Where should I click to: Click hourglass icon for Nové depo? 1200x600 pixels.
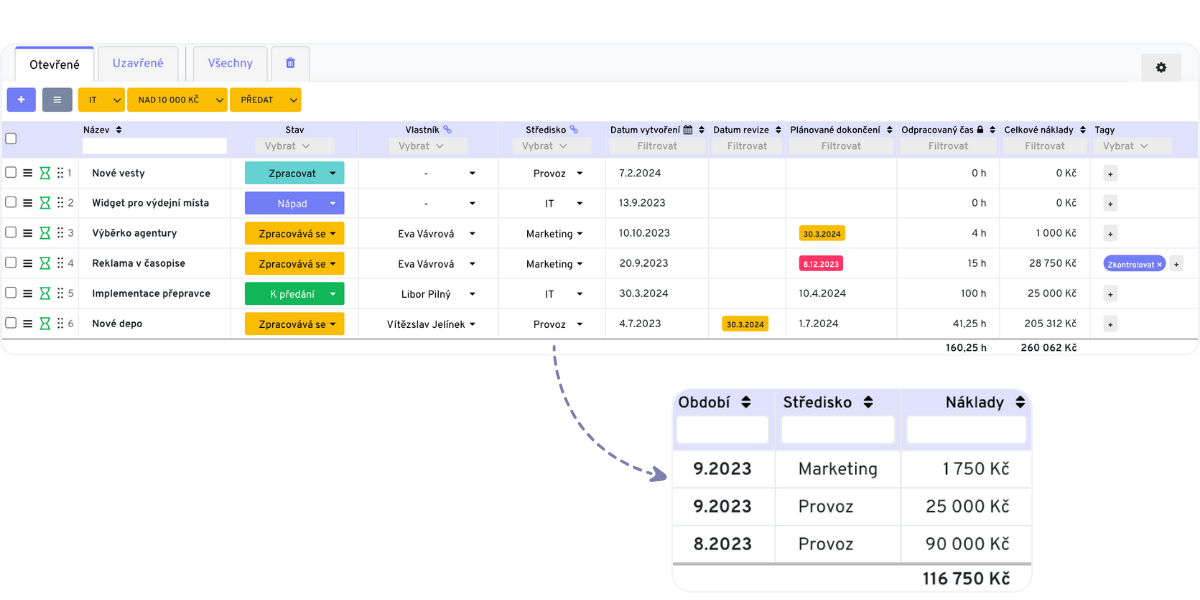pyautogui.click(x=45, y=324)
